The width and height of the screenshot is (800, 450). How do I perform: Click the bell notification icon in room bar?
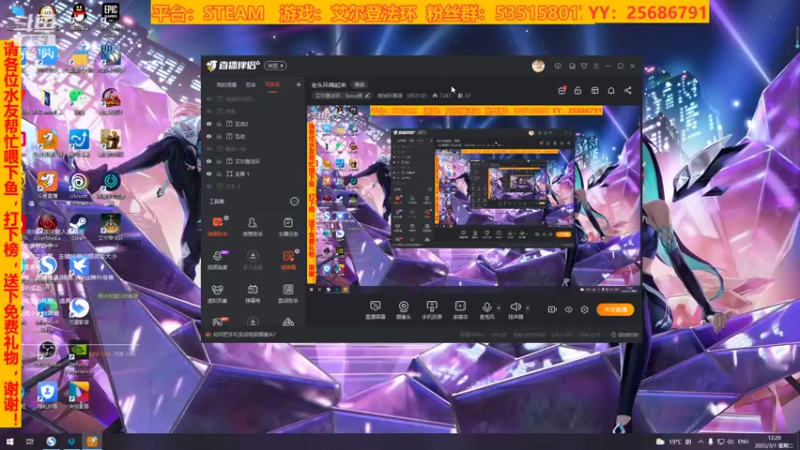pos(611,90)
